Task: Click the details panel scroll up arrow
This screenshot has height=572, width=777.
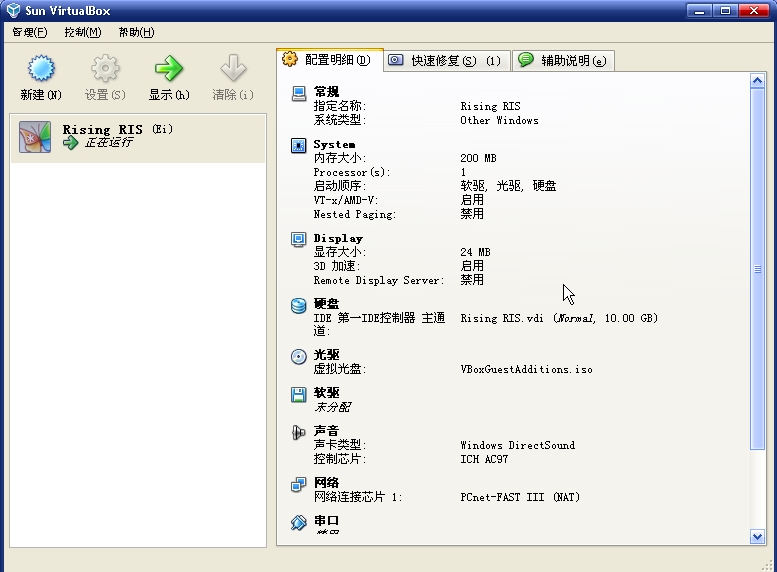Action: (757, 81)
